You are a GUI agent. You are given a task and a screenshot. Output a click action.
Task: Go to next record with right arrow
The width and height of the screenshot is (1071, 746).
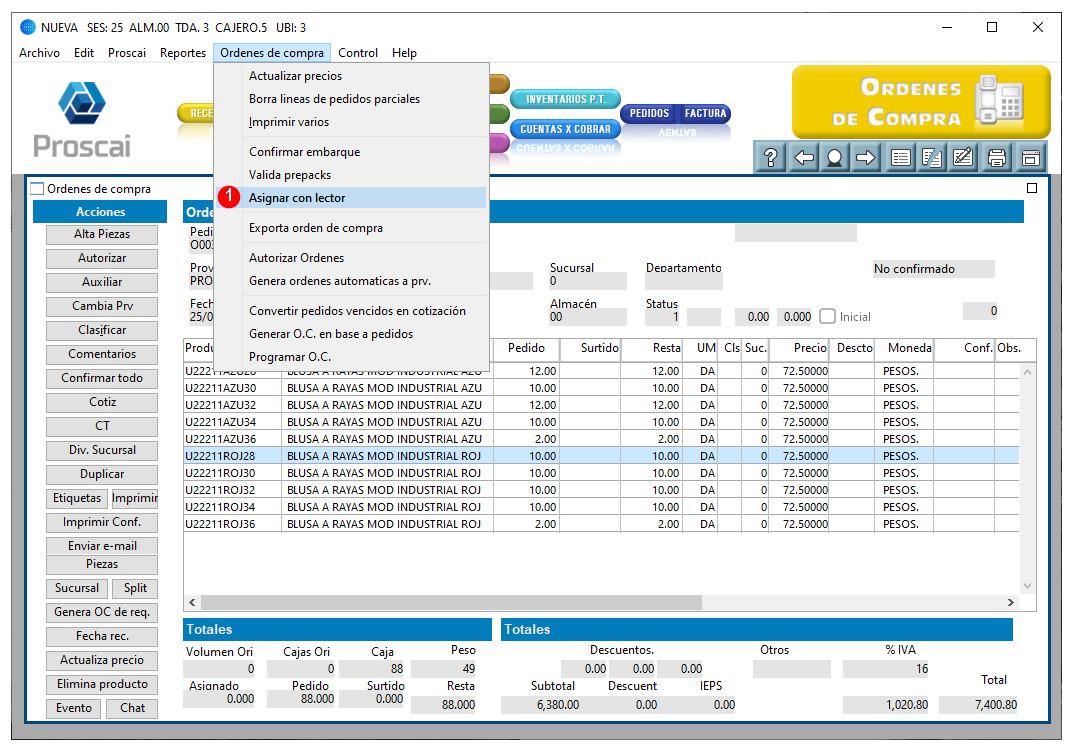point(865,158)
